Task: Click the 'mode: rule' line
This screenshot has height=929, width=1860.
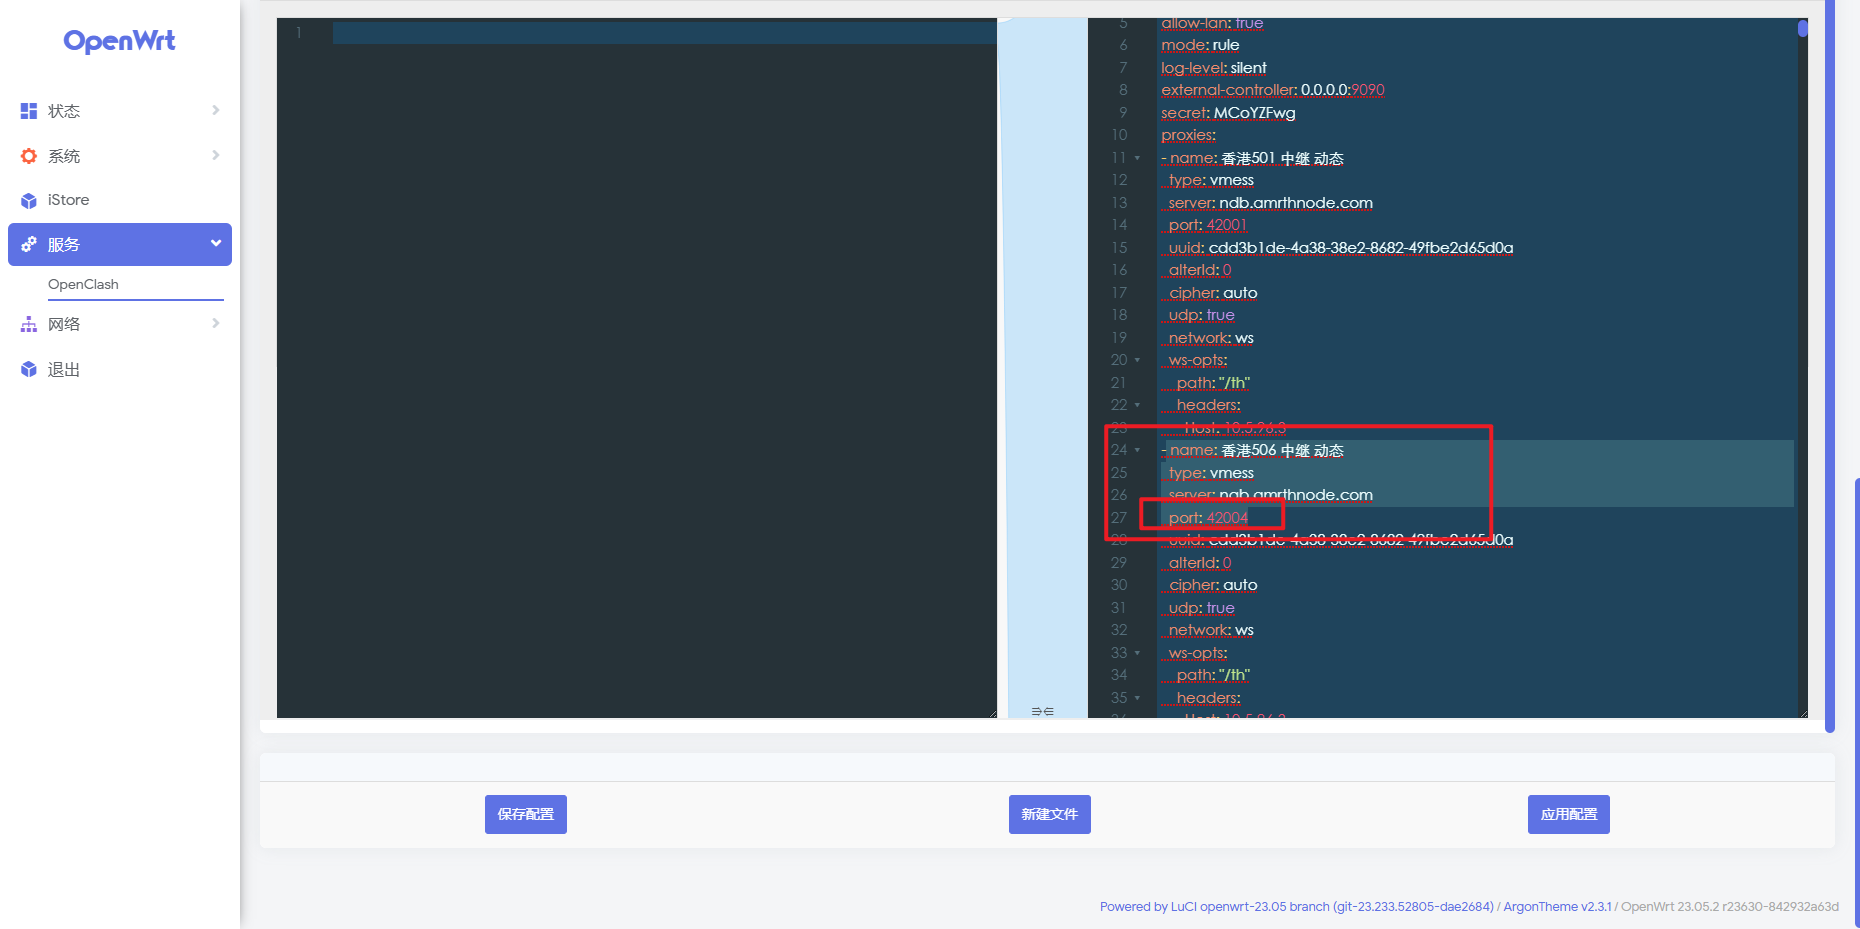Action: [1200, 45]
